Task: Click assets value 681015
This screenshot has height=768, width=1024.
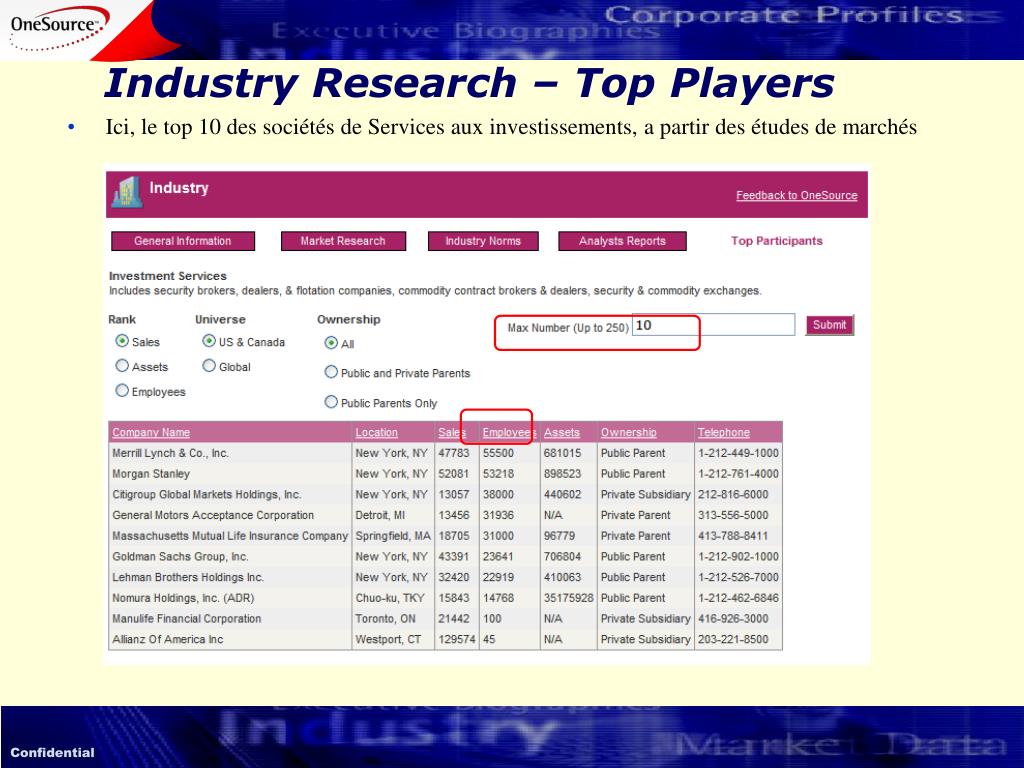Action: (x=562, y=453)
